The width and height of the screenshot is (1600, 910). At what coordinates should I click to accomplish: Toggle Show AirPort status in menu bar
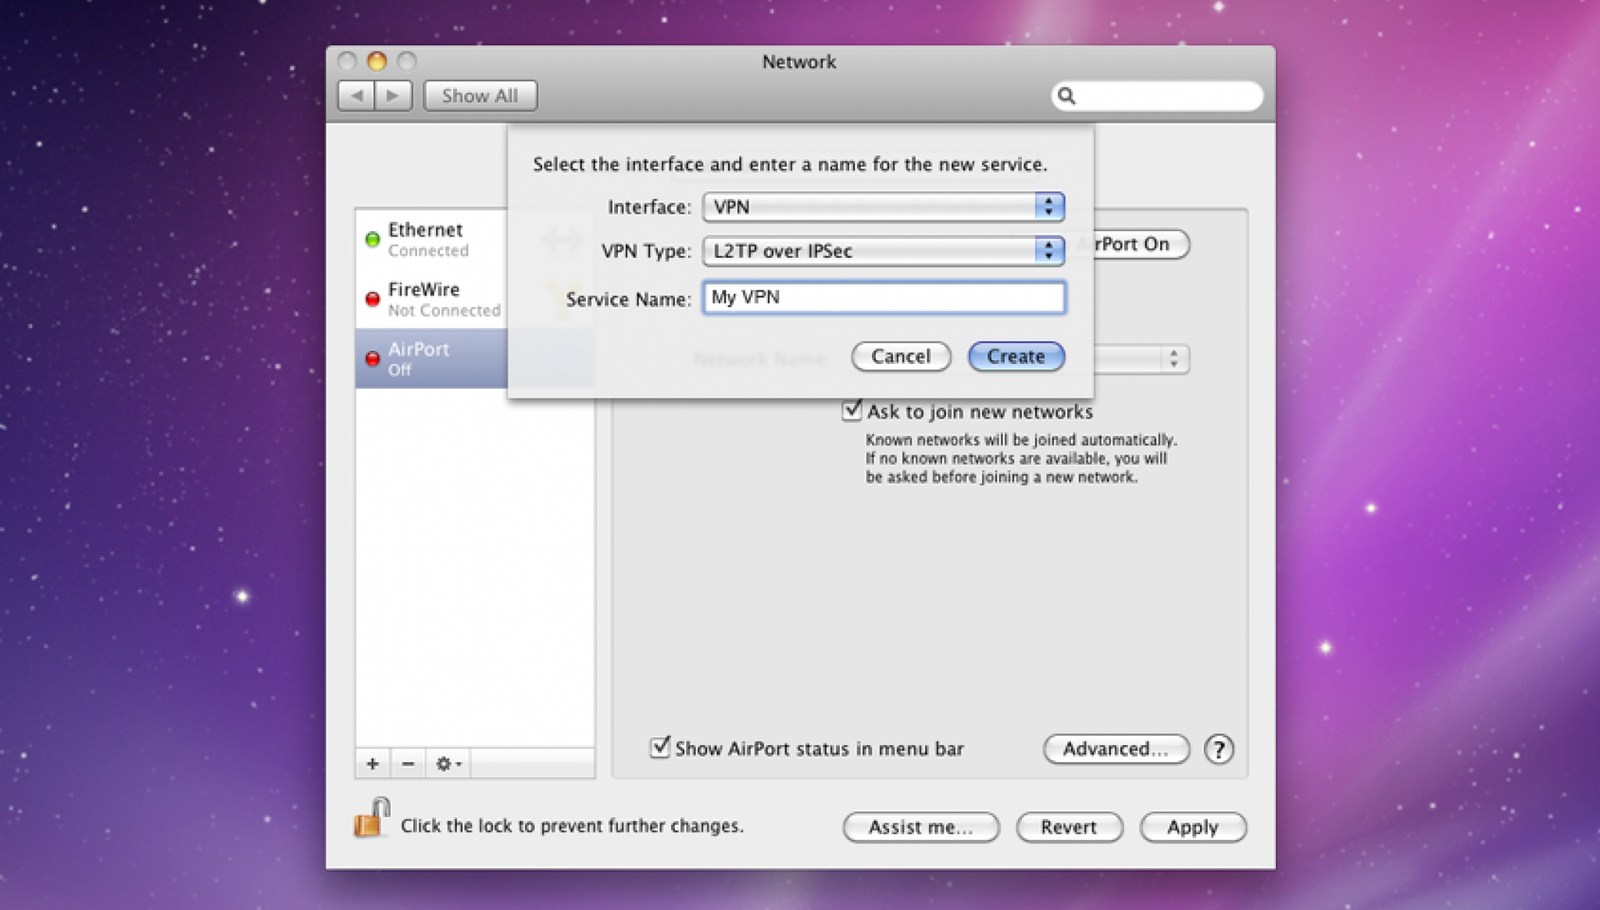tap(660, 747)
